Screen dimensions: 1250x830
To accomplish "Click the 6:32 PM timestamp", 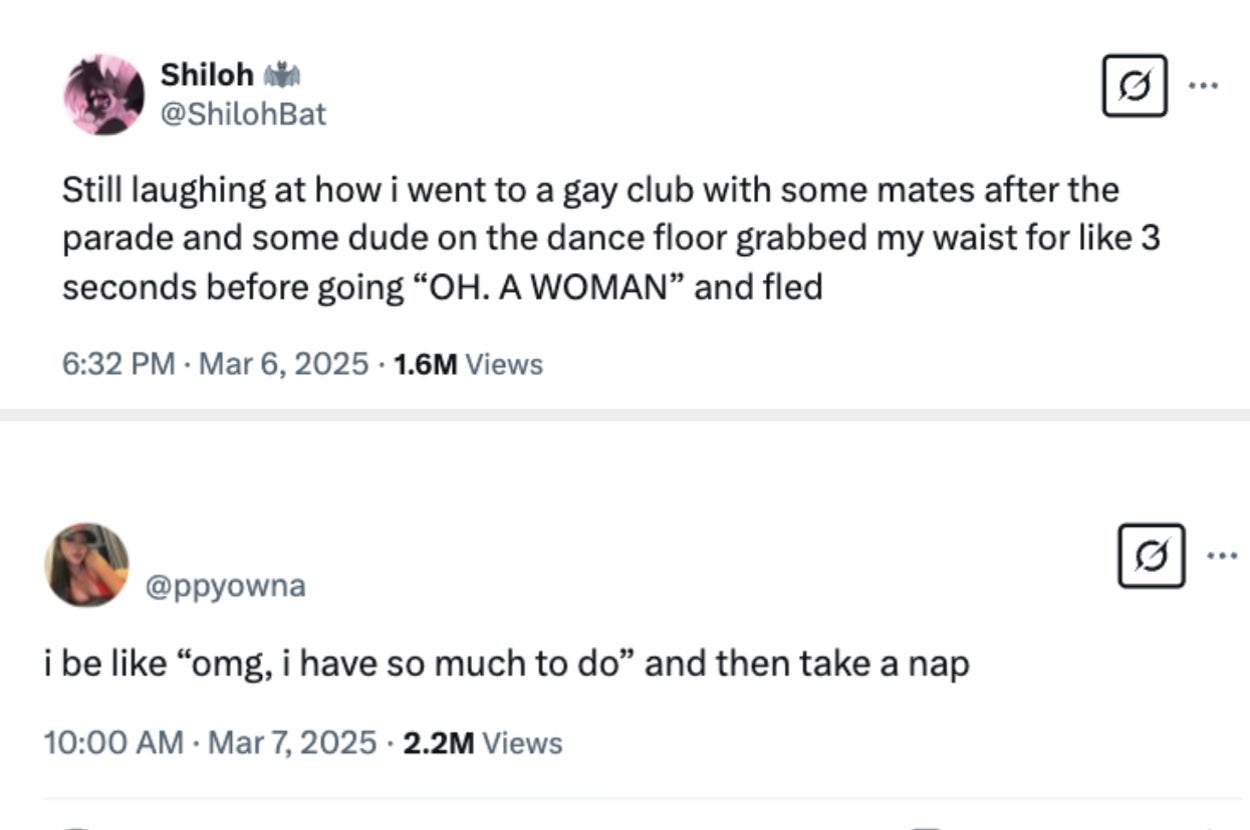I will [x=118, y=364].
